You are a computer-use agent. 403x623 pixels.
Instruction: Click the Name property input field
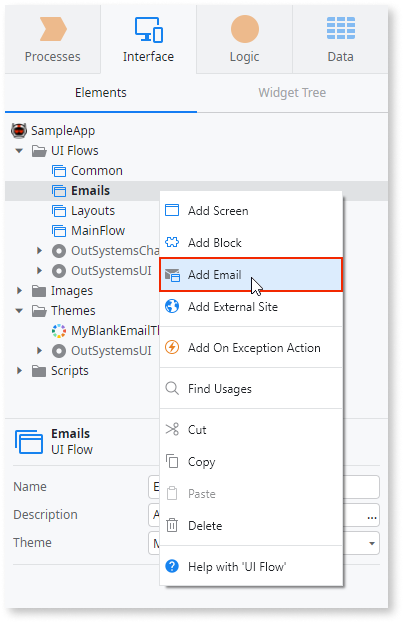(264, 487)
